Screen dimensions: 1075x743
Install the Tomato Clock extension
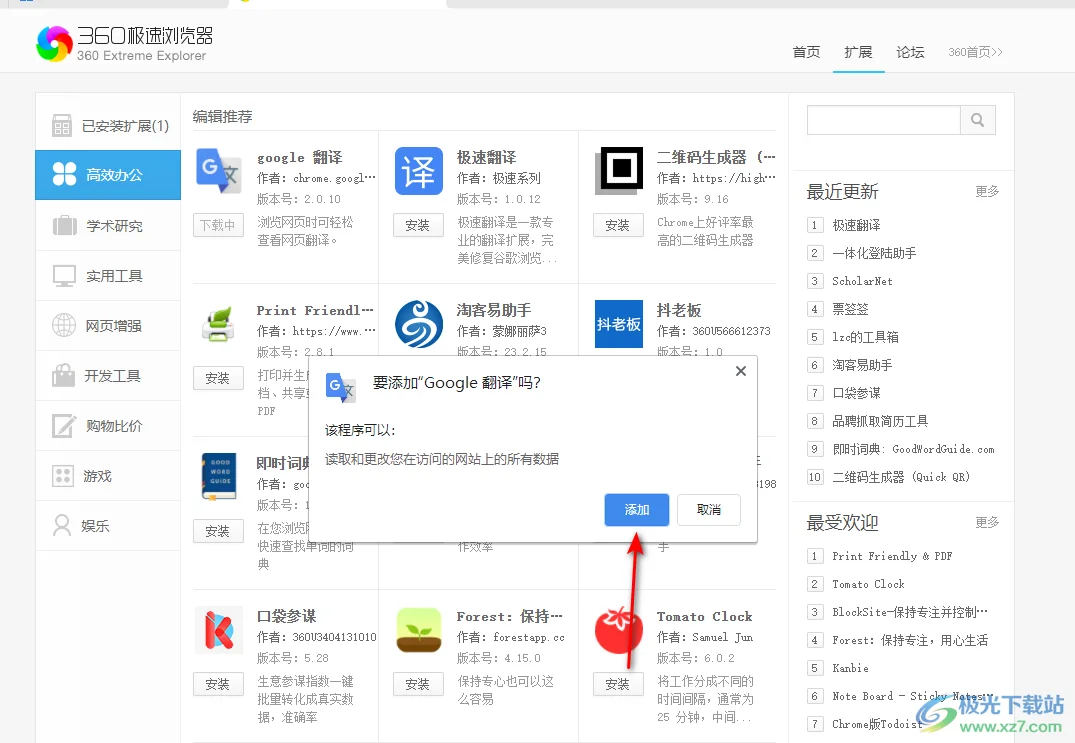(618, 684)
